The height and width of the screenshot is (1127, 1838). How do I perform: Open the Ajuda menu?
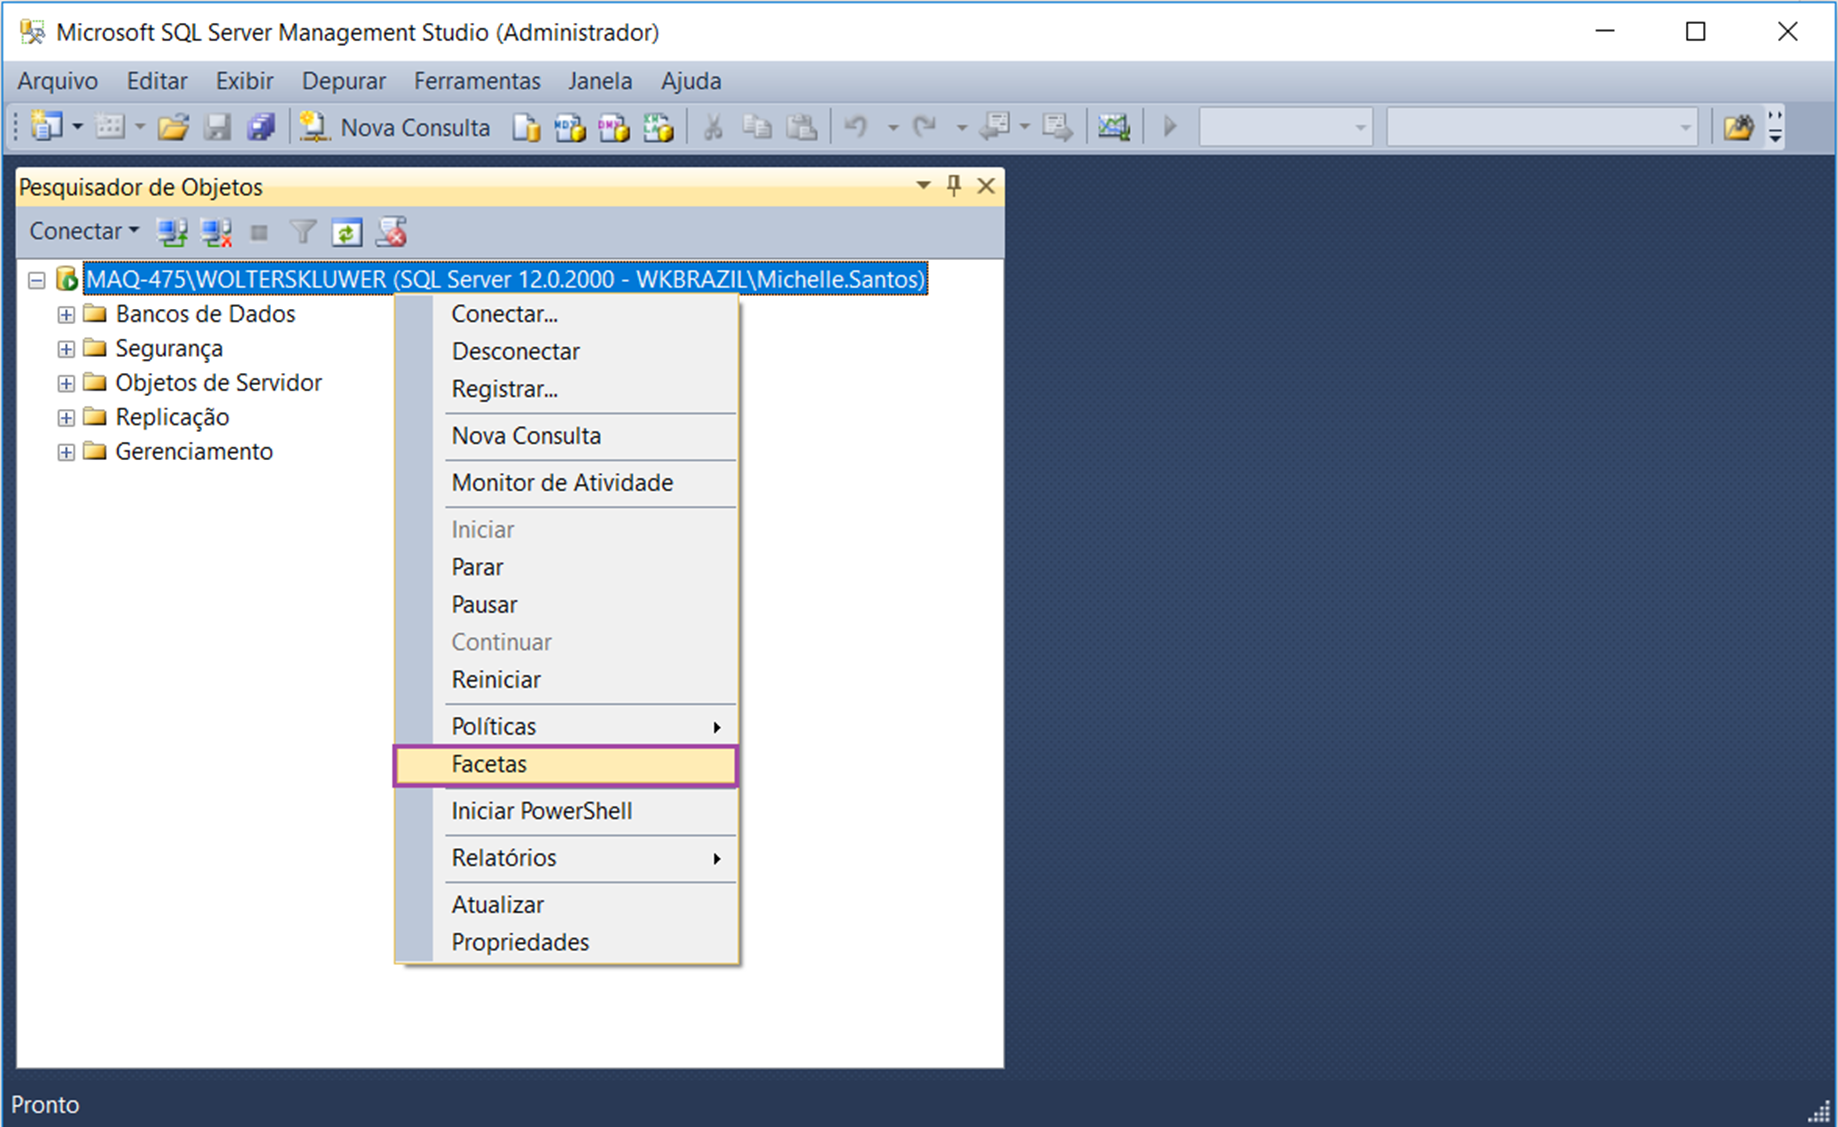691,81
